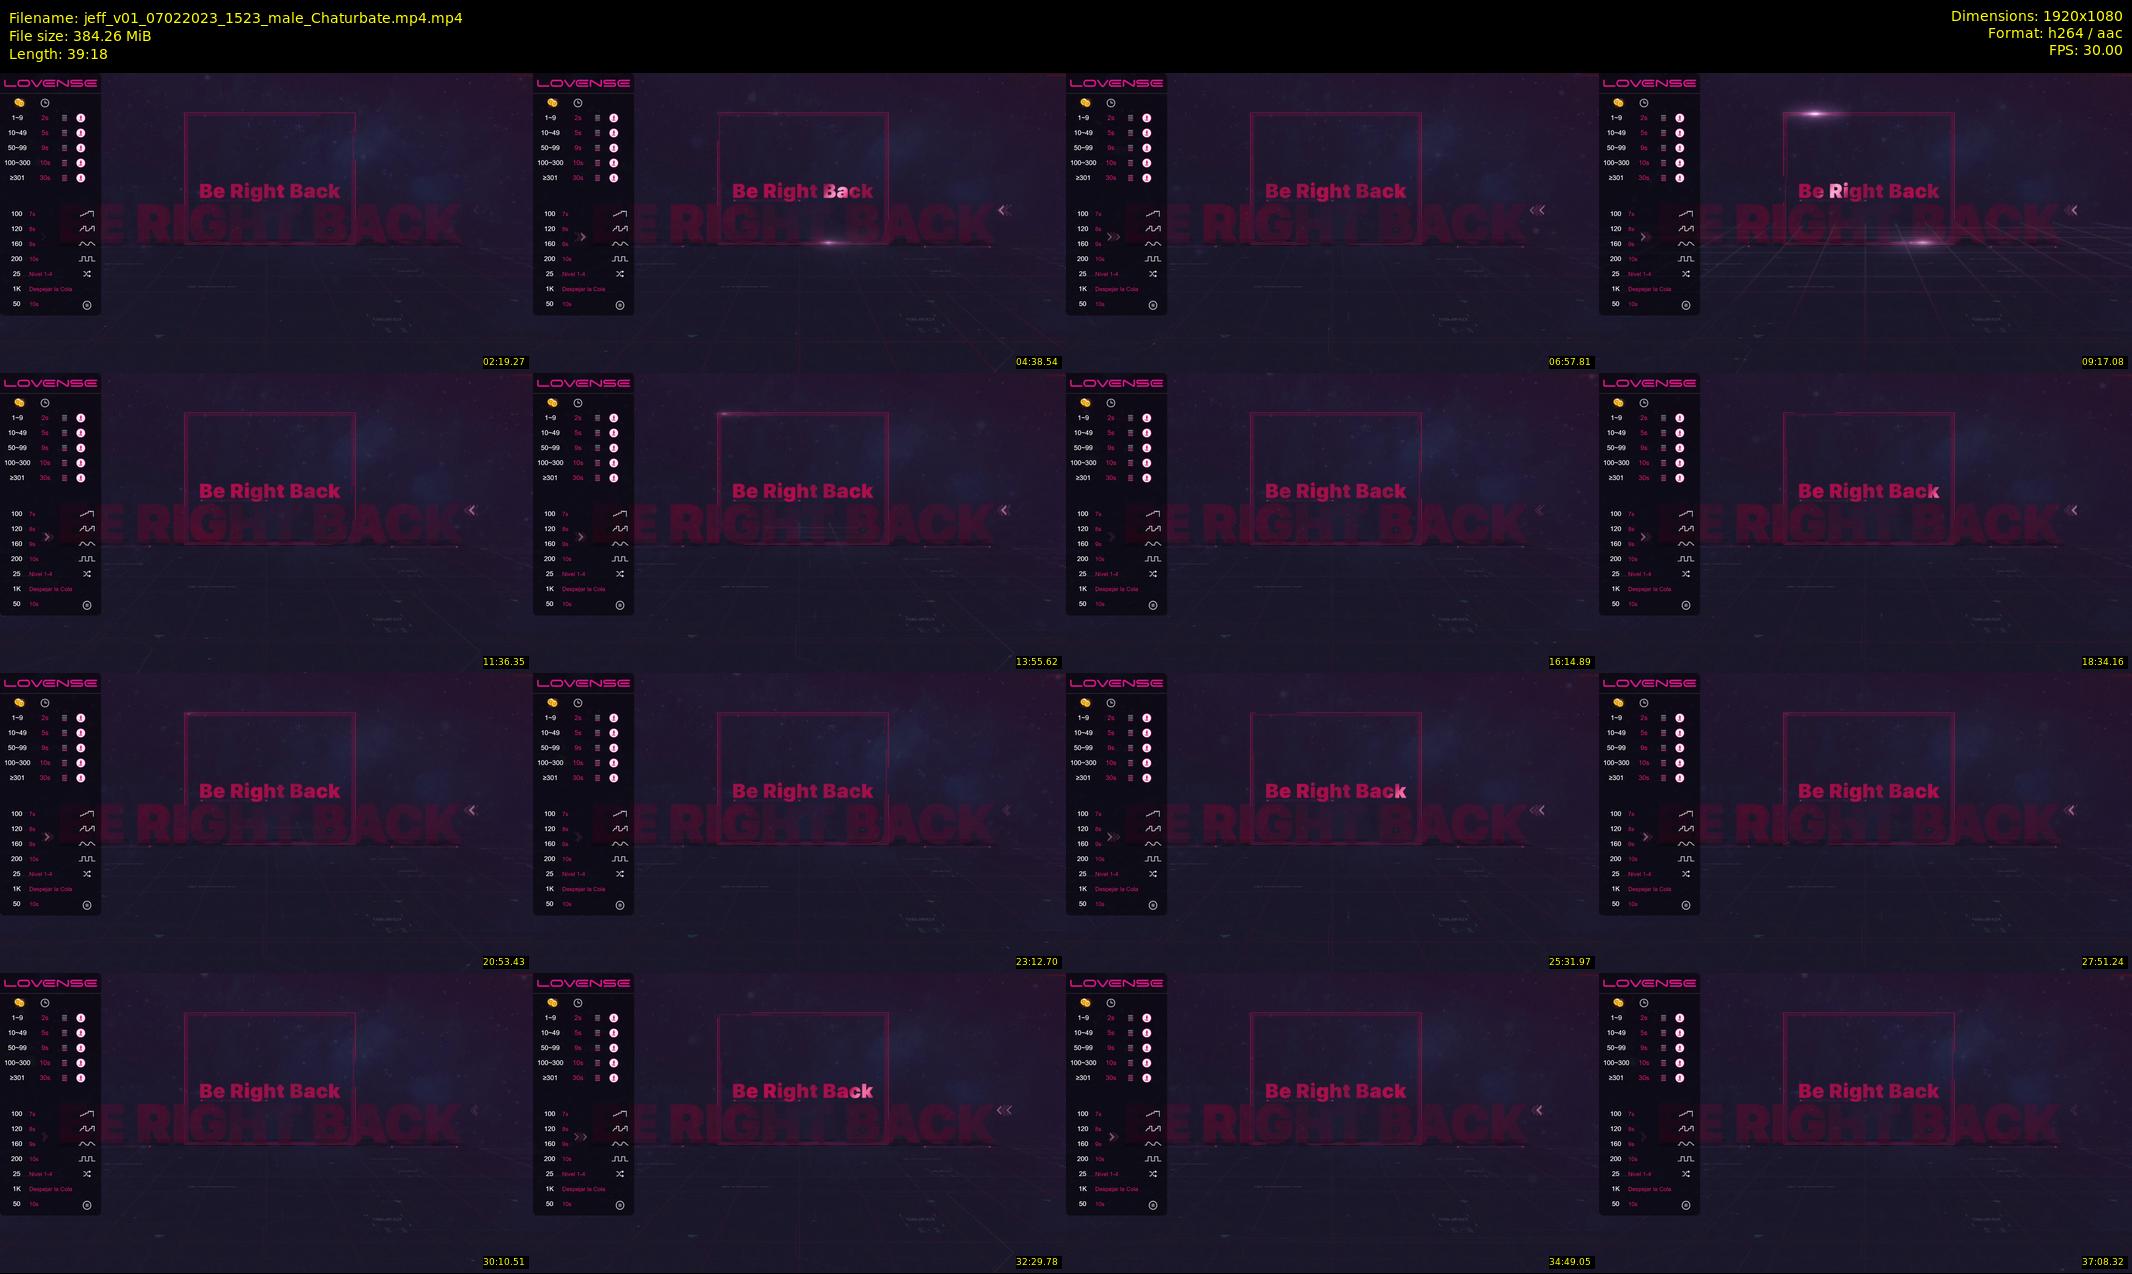Click the Lovense logo header in the 27:51.24 frame

(1649, 683)
